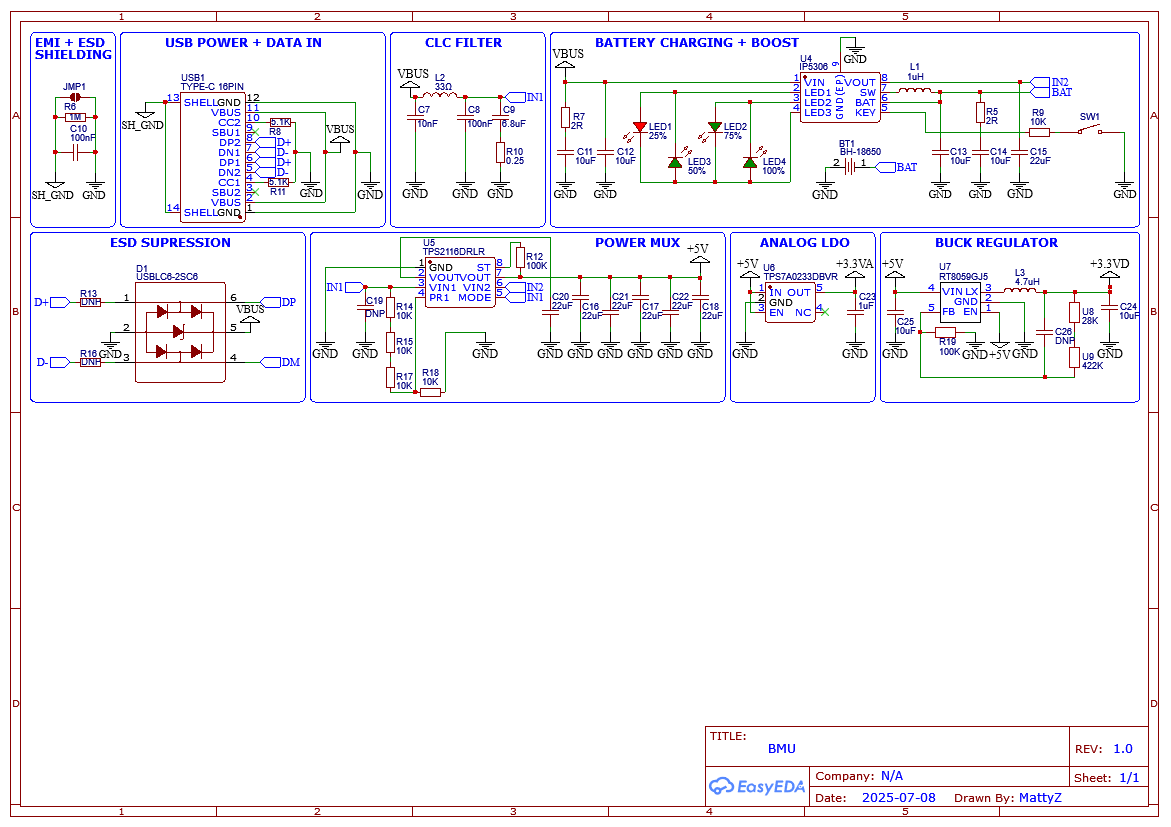Screen dimensions: 1171x827
Task: Click the green LED2 75% diode symbol
Action: click(715, 127)
